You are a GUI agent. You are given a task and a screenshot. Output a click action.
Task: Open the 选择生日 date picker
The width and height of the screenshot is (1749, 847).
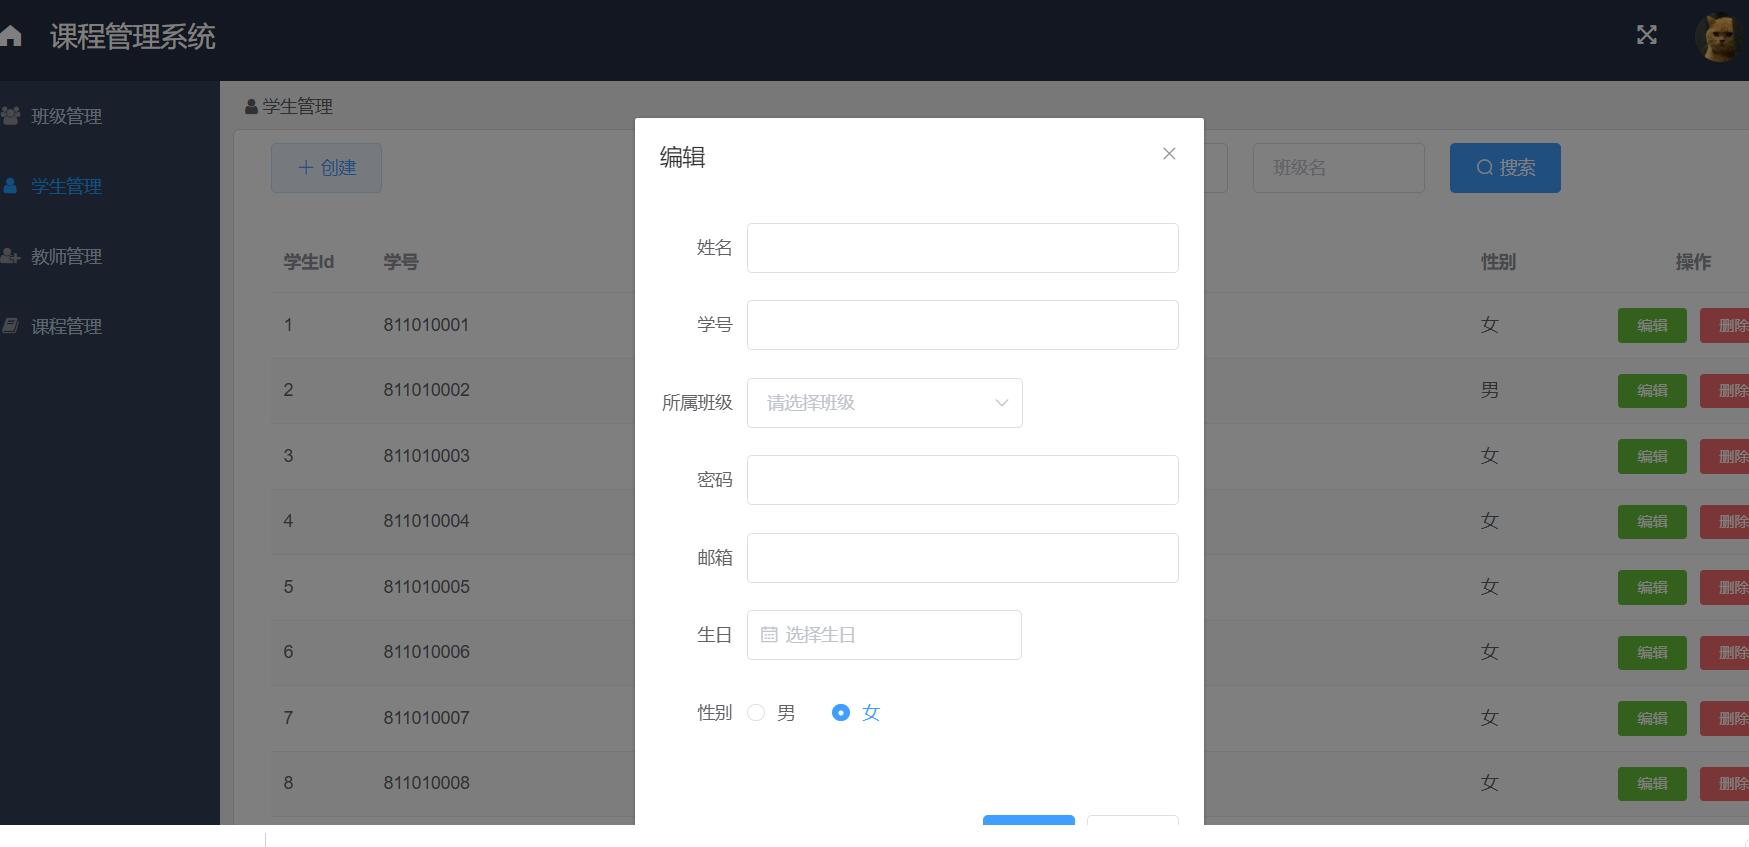click(x=884, y=635)
